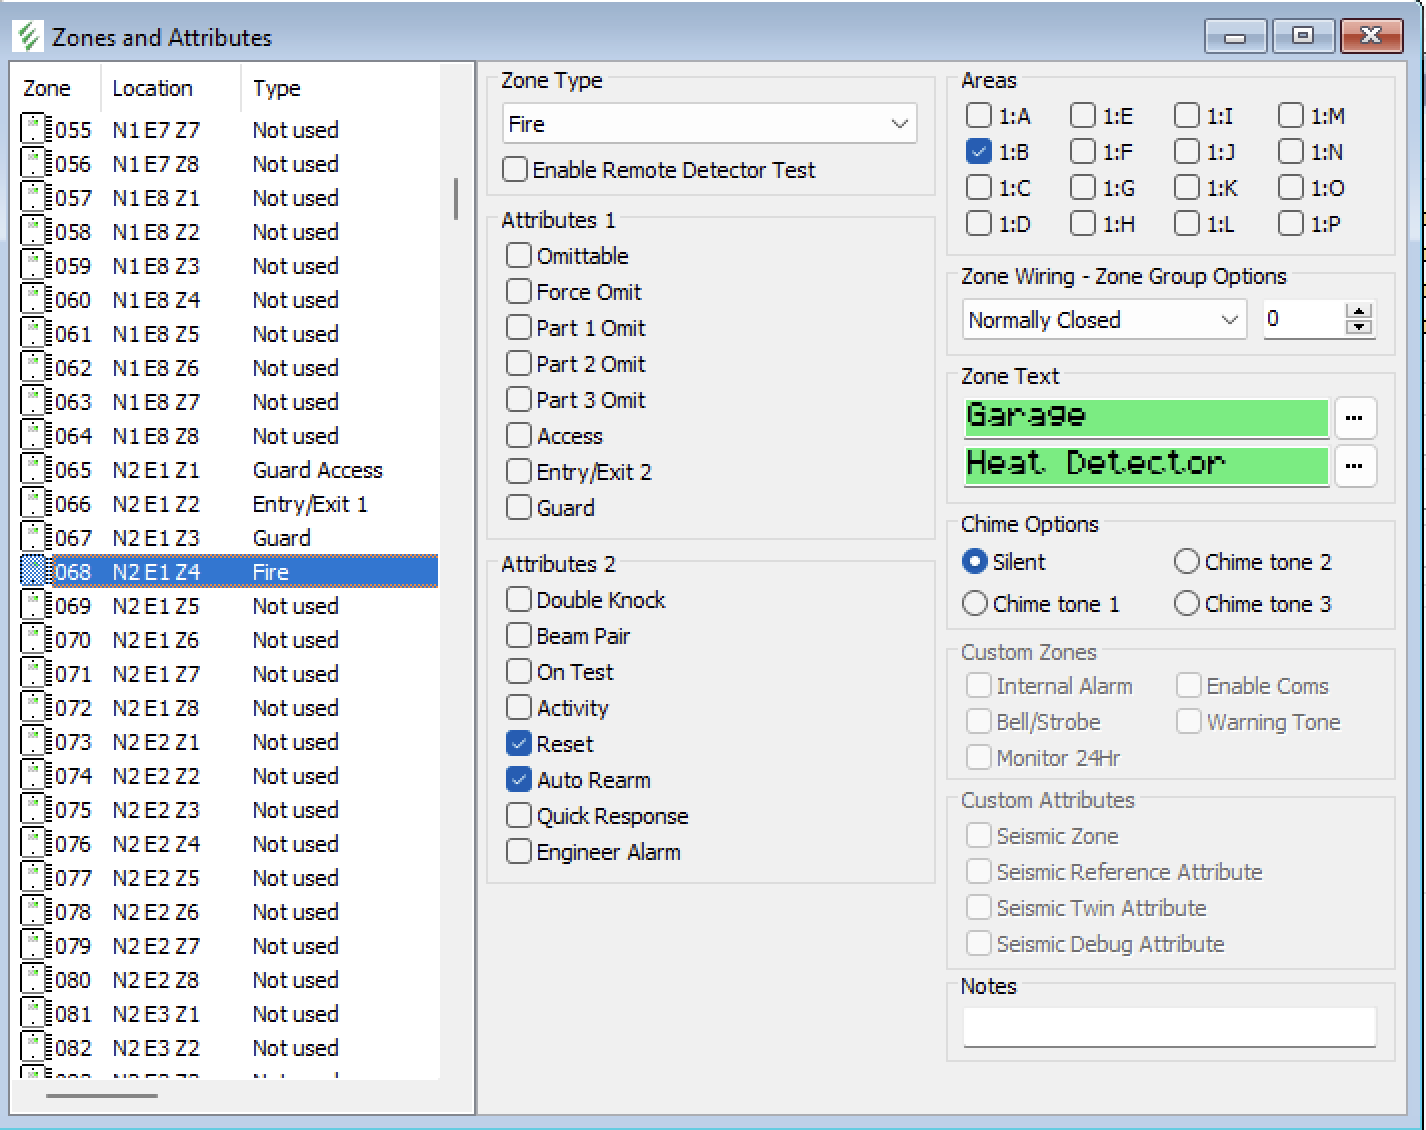This screenshot has width=1426, height=1130.
Task: Uncheck the Auto Rearm attribute
Action: tap(518, 780)
